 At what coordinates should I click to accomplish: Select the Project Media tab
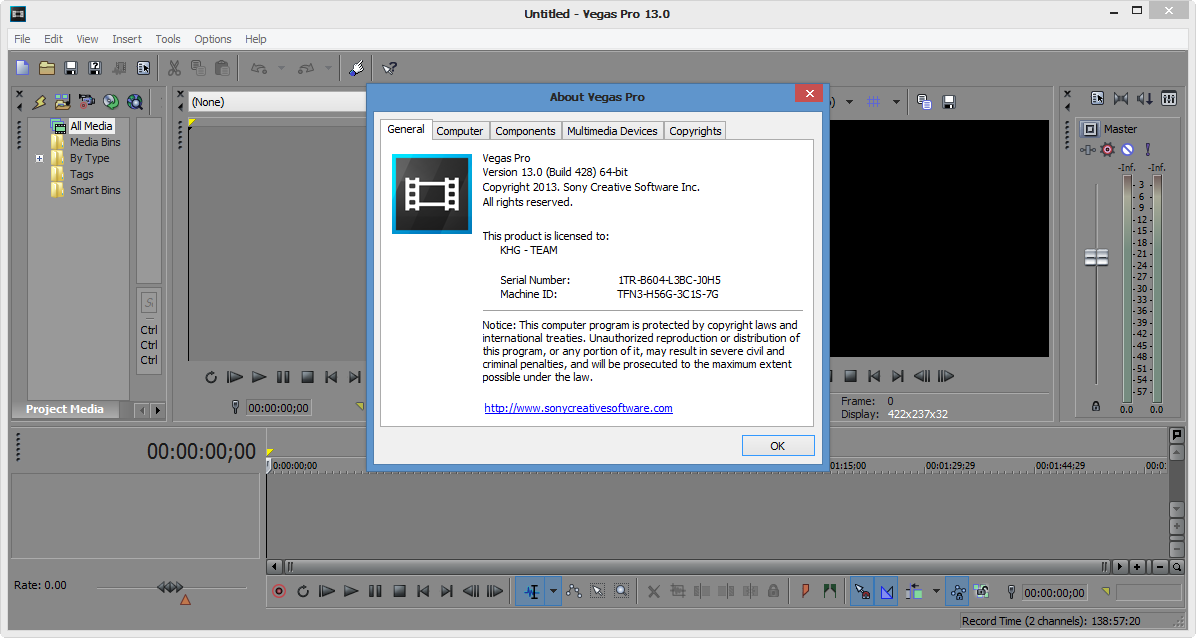[x=65, y=409]
